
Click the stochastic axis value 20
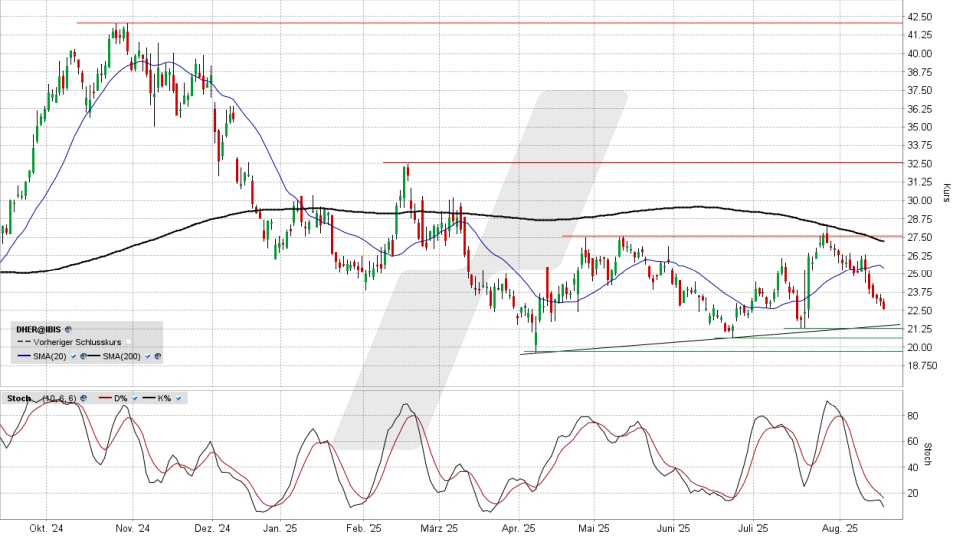(x=913, y=493)
